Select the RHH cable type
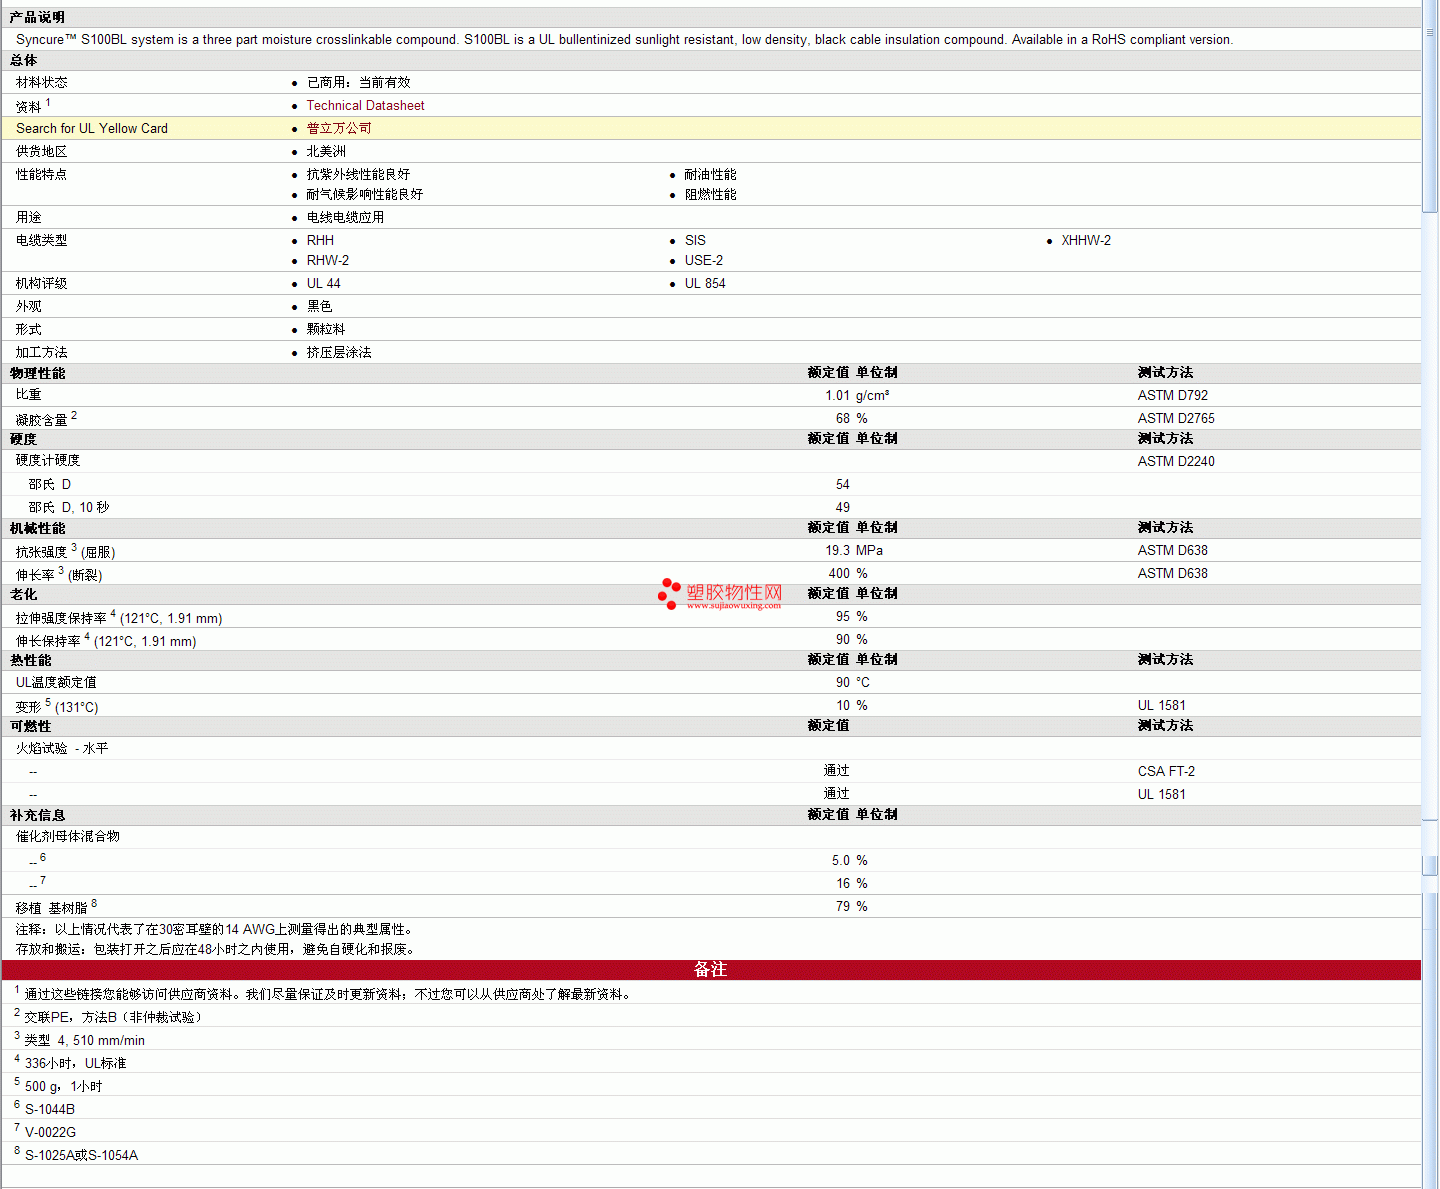Viewport: 1440px width, 1189px height. point(320,240)
